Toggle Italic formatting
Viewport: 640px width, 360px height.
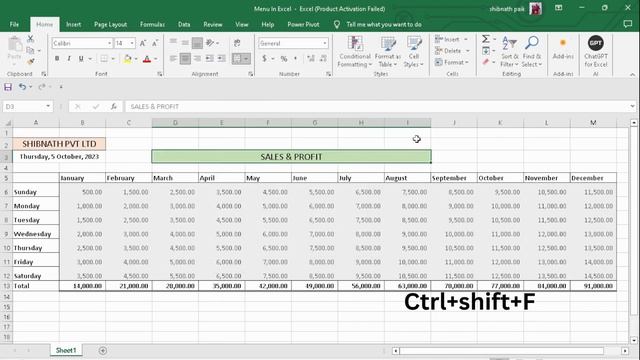(x=69, y=59)
